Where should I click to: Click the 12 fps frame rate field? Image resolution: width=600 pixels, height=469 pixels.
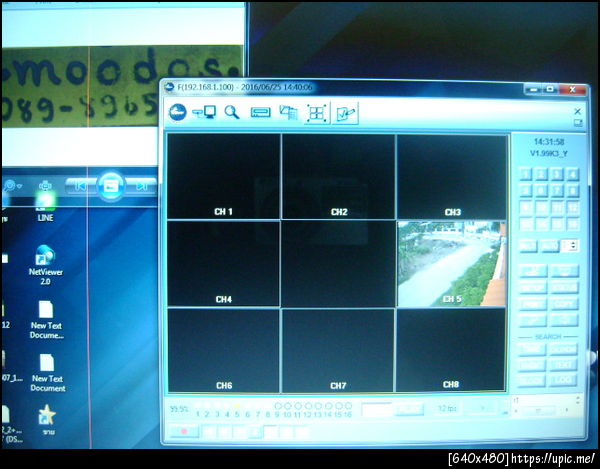tap(447, 409)
